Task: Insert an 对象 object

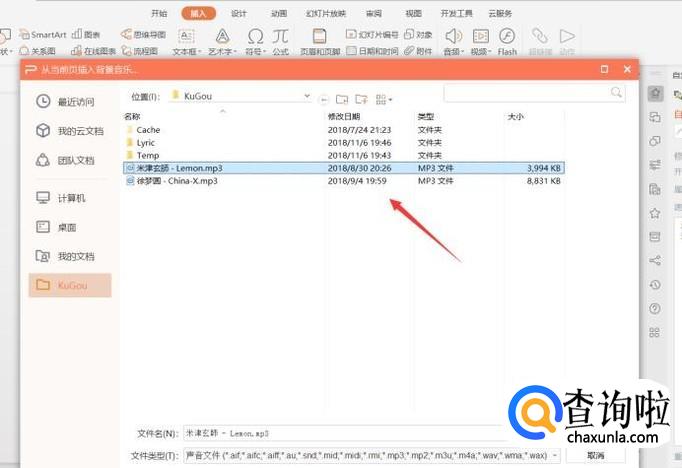Action: (418, 35)
